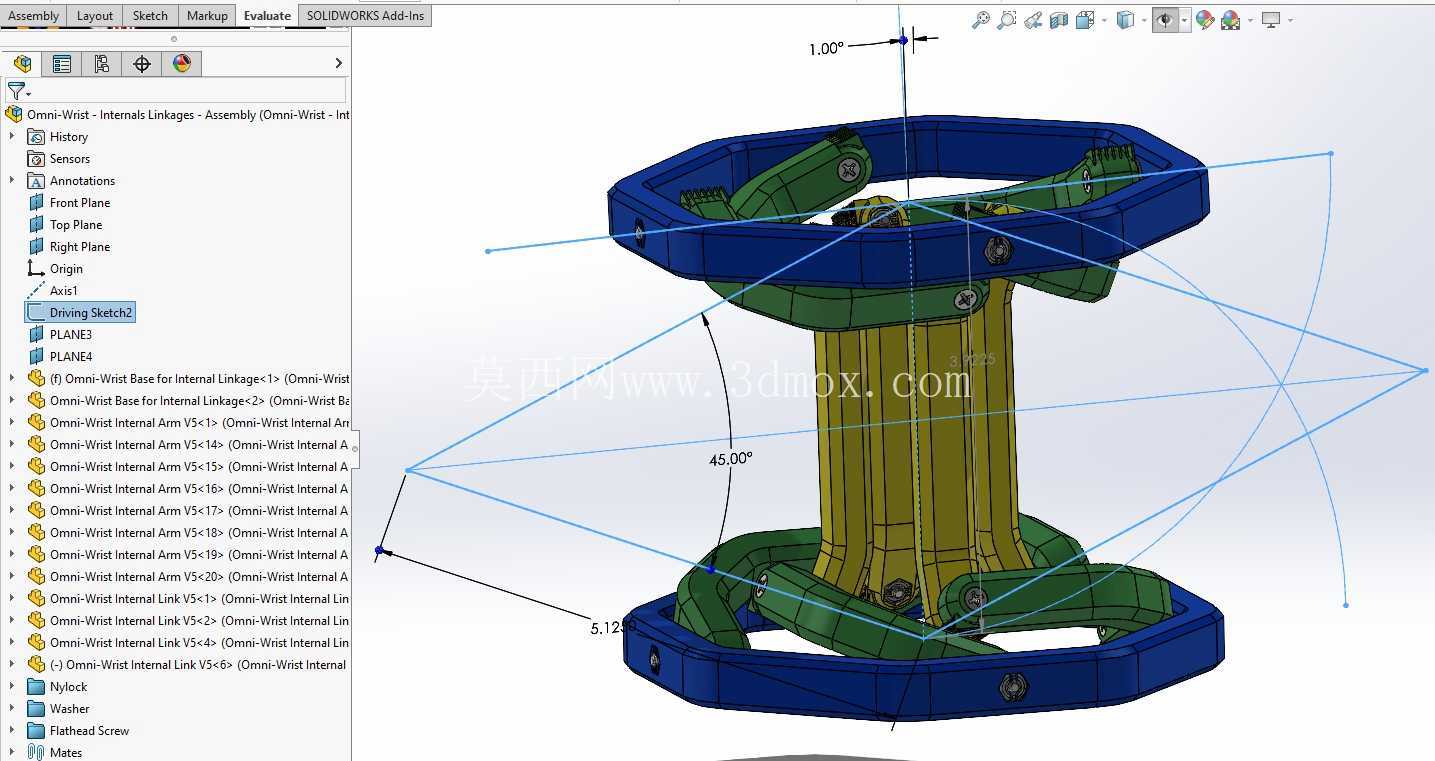This screenshot has width=1435, height=761.
Task: Open View Settings monitor icon
Action: click(1271, 20)
